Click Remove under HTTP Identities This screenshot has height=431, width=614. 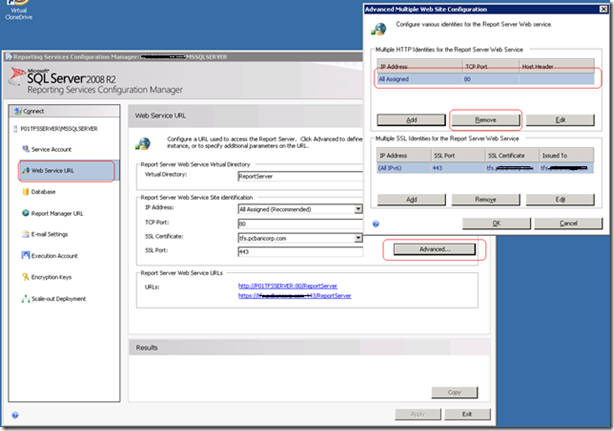486,120
